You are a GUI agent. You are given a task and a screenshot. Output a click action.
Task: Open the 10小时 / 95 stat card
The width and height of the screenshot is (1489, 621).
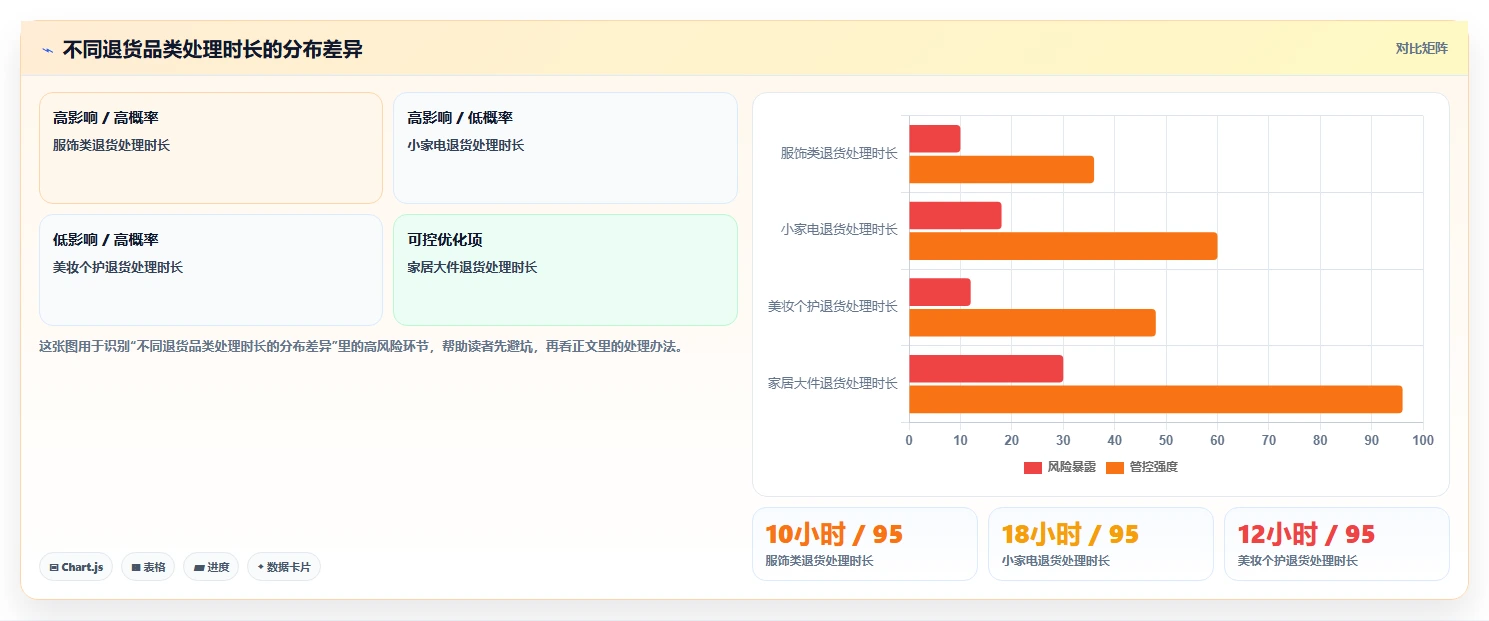point(865,544)
